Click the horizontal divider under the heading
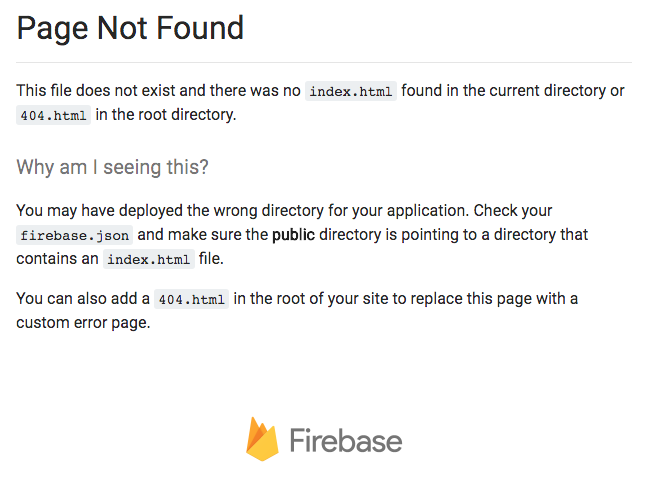The width and height of the screenshot is (653, 484). 324,62
